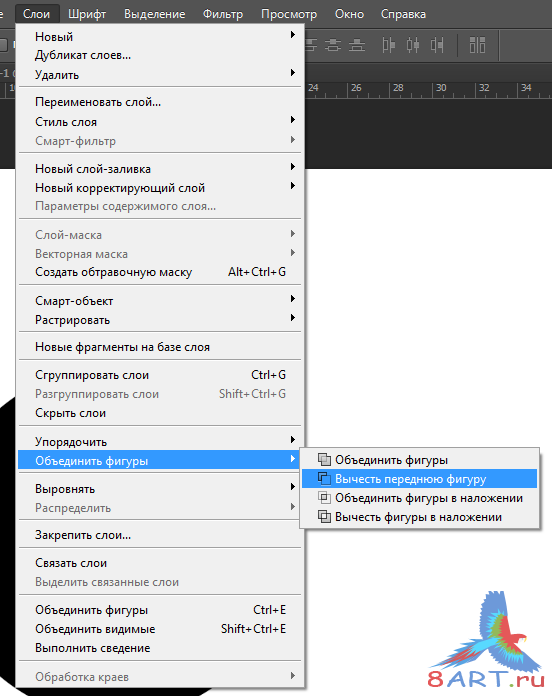Select Вычесть переднюю фигуру in submenu
The height and width of the screenshot is (696, 552).
tap(419, 478)
